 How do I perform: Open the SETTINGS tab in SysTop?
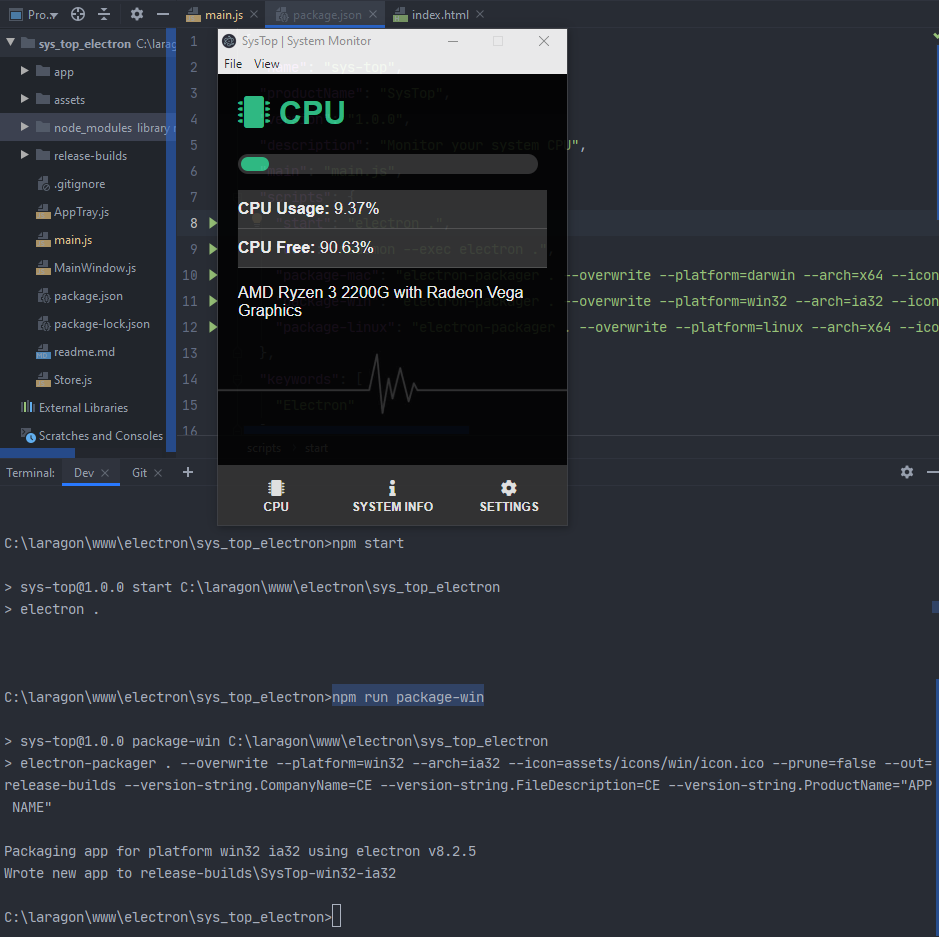[508, 496]
